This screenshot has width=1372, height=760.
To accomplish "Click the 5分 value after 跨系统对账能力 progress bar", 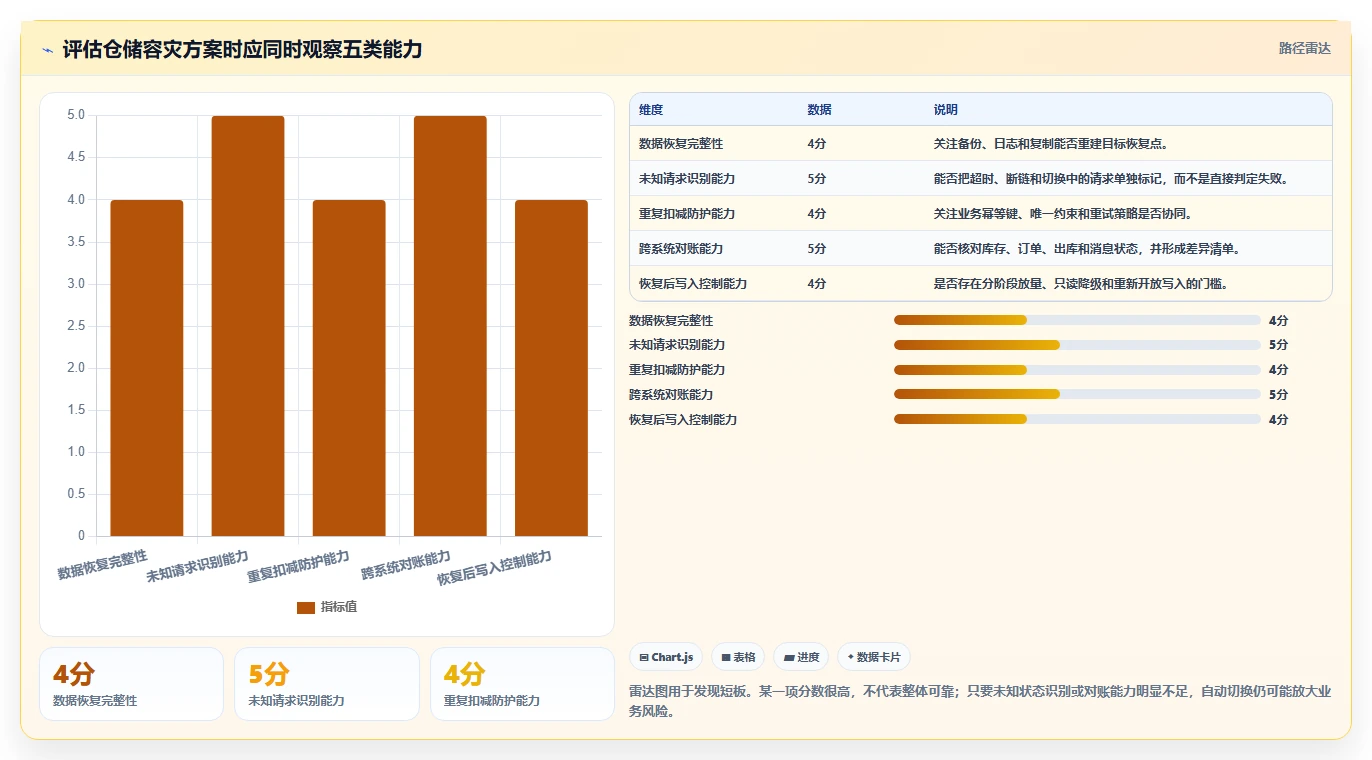I will click(1278, 395).
